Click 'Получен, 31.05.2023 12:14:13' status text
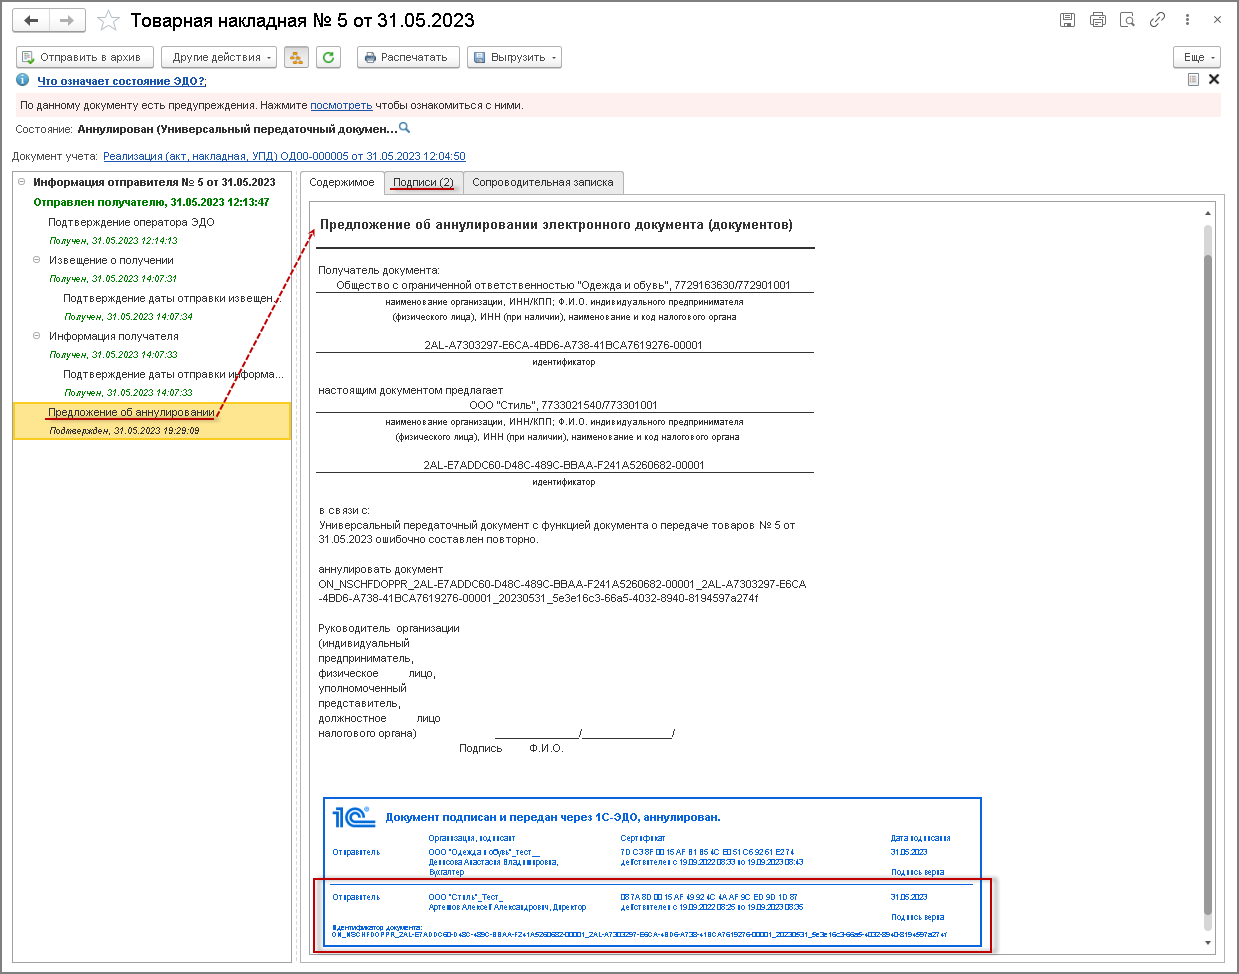 113,241
